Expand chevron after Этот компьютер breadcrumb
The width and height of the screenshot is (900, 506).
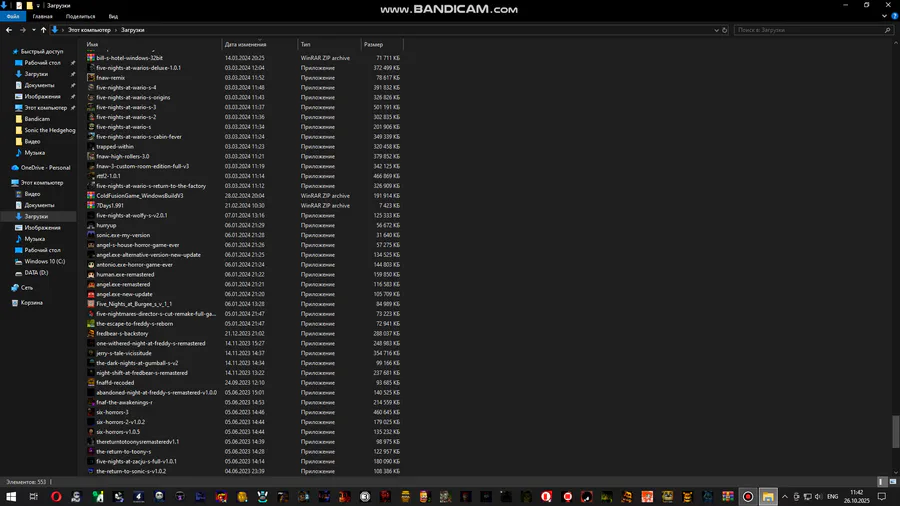[x=116, y=30]
